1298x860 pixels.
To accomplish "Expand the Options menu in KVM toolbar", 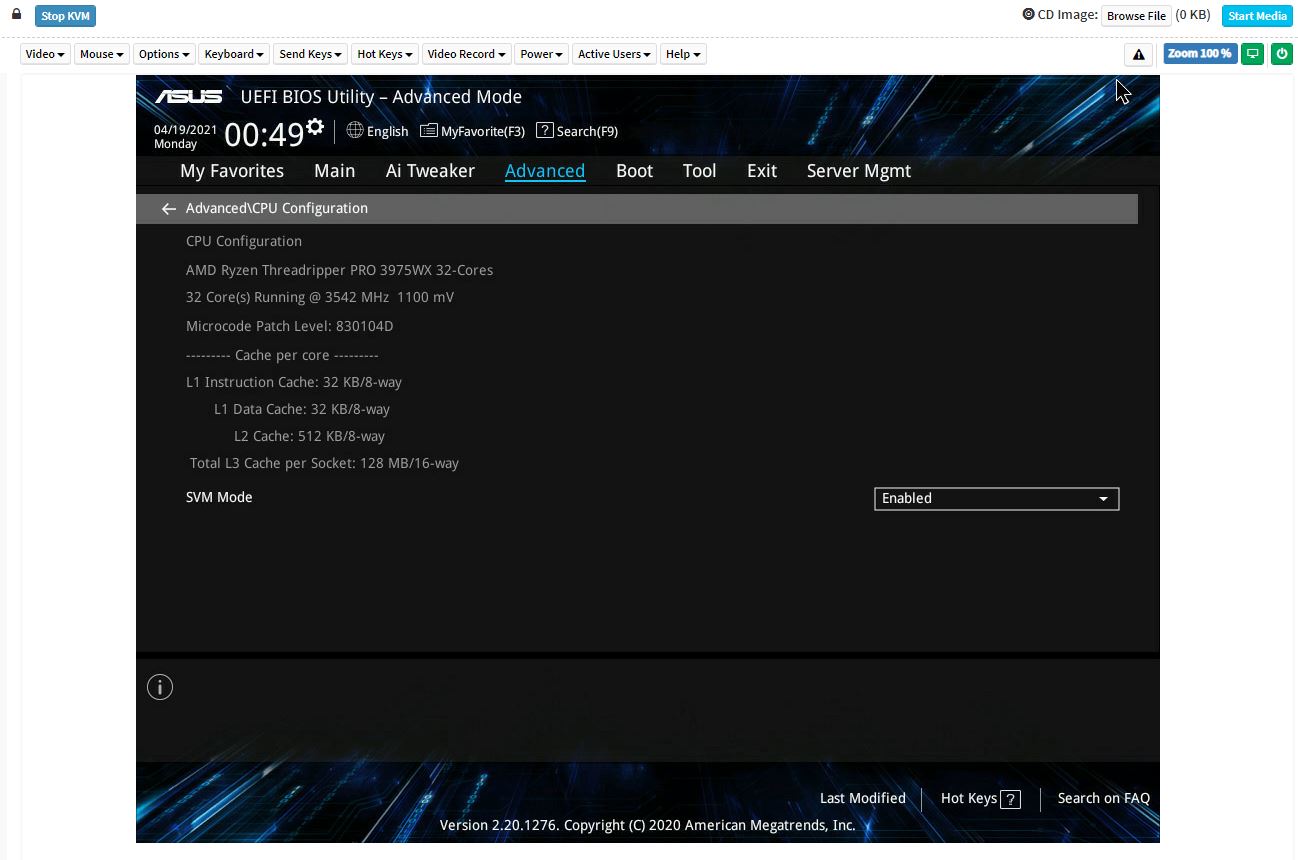I will 164,54.
